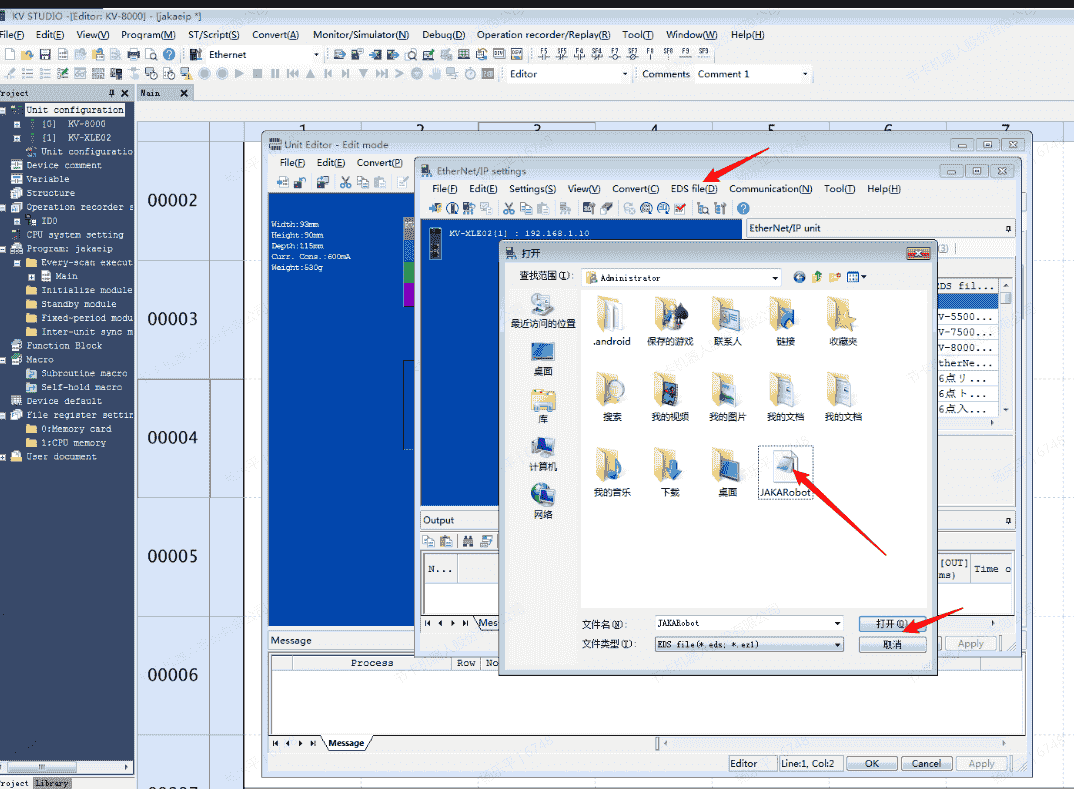The image size is (1074, 789).
Task: Click Help icon in EtherNet/IP settings toolbar
Action: tap(743, 208)
